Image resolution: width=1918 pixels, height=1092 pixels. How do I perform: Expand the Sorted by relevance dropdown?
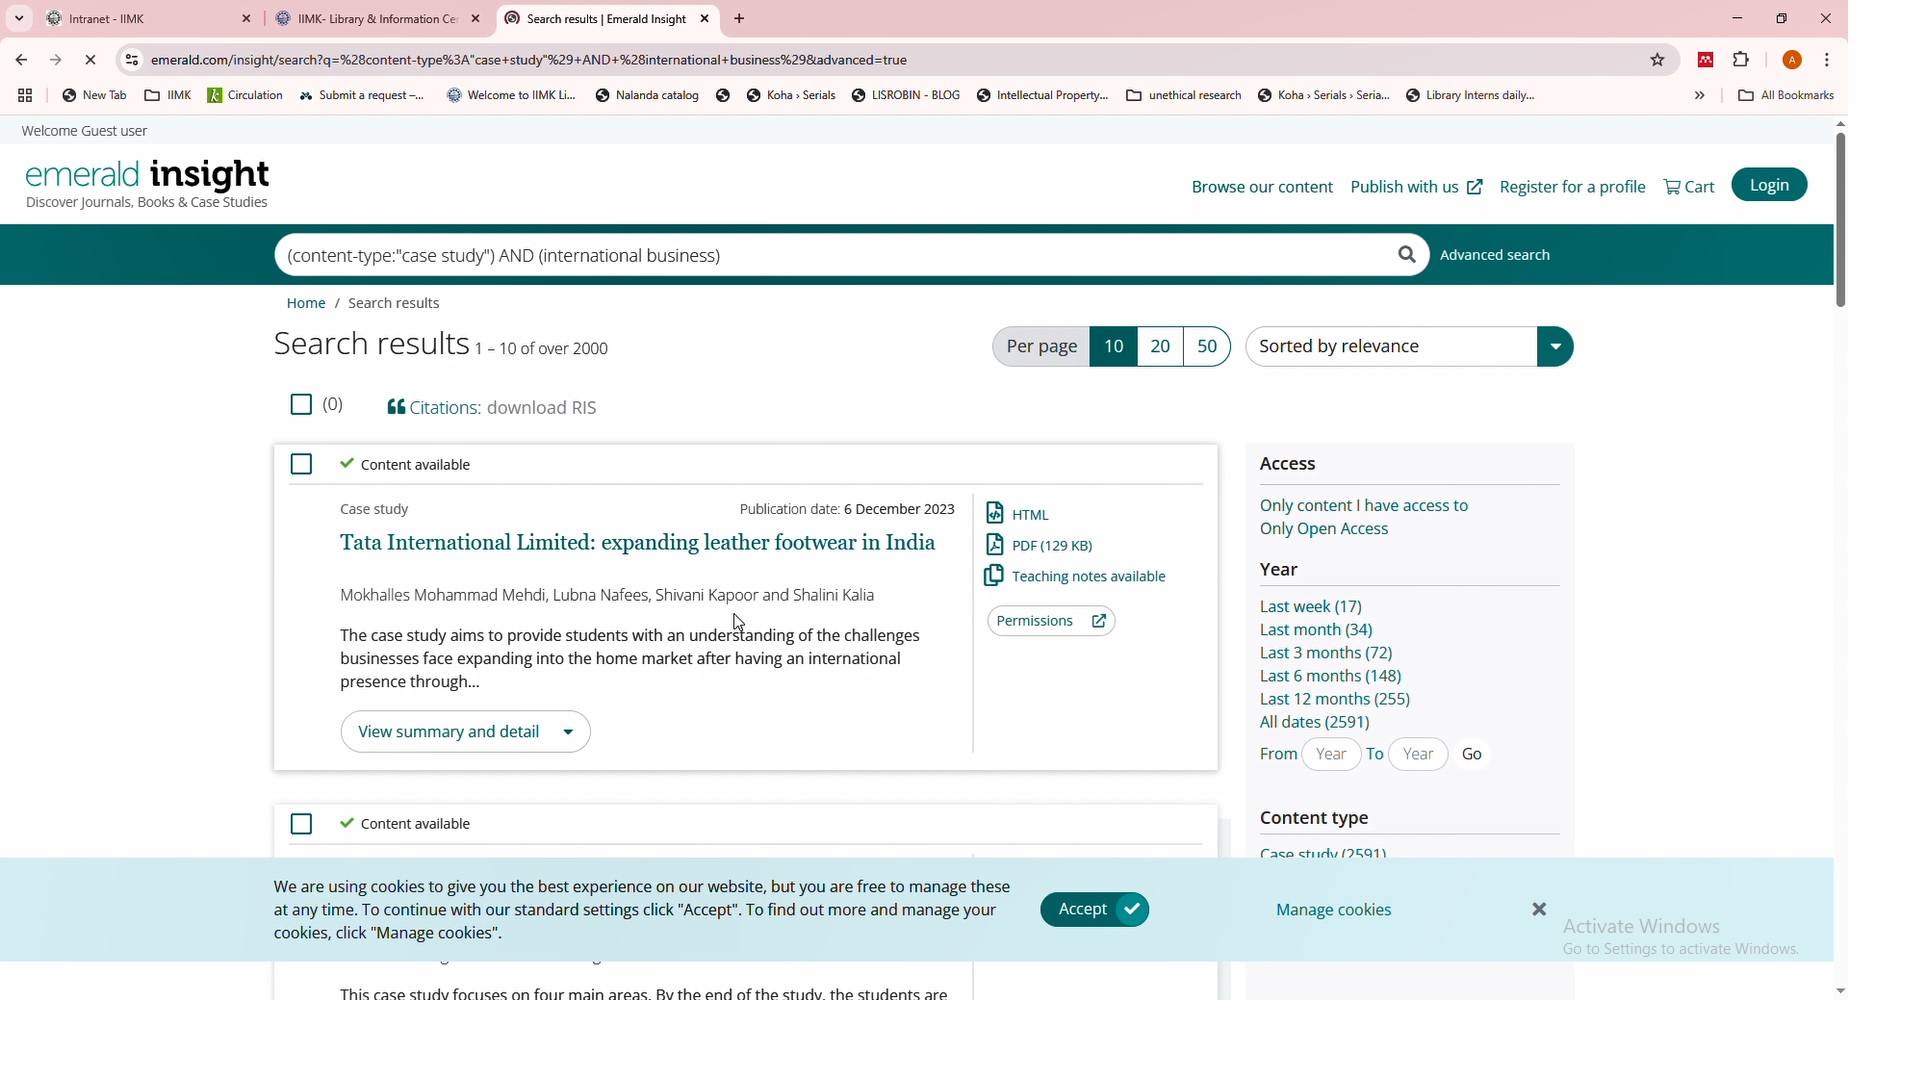tap(1554, 347)
